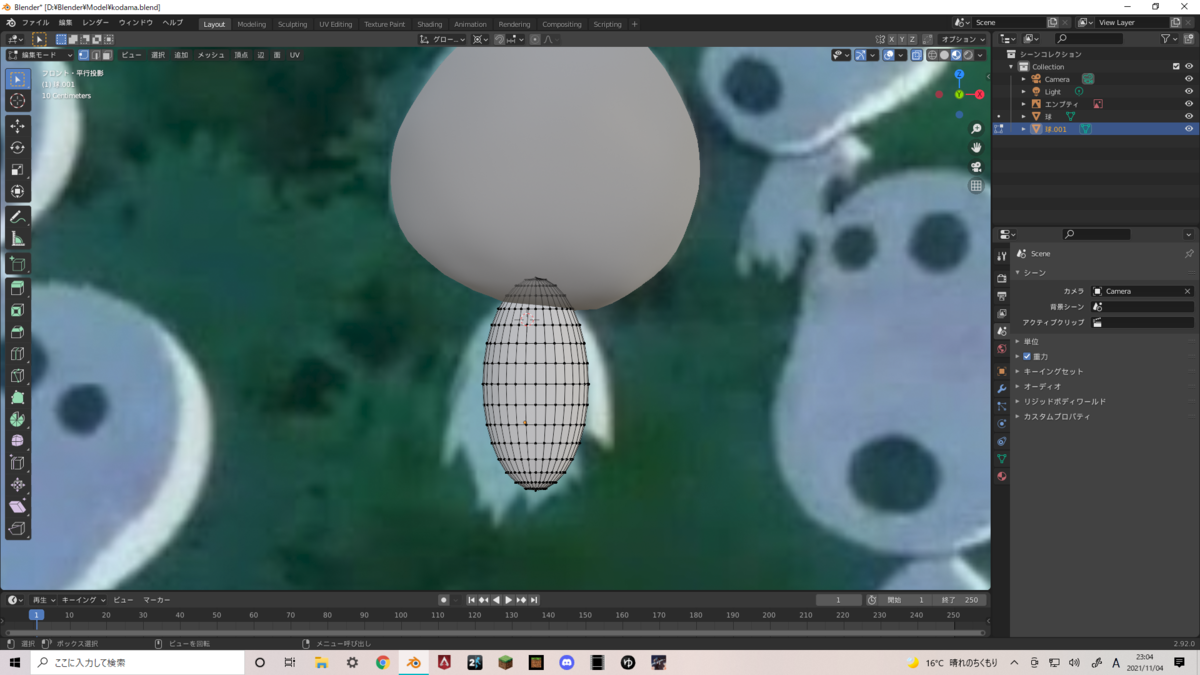The width and height of the screenshot is (1200, 675).
Task: Switch perspective/orthographic with grid gizmo
Action: (x=976, y=186)
